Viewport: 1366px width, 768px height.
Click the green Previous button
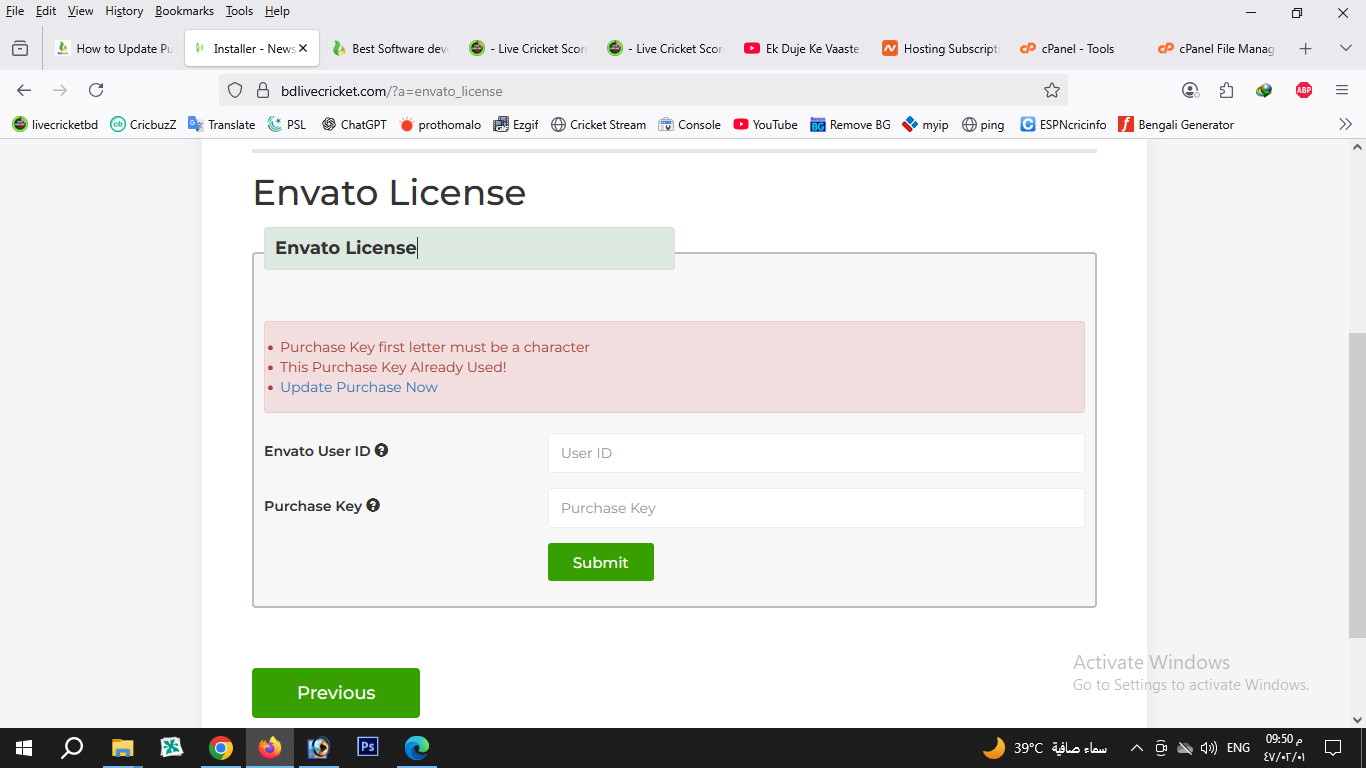[336, 693]
